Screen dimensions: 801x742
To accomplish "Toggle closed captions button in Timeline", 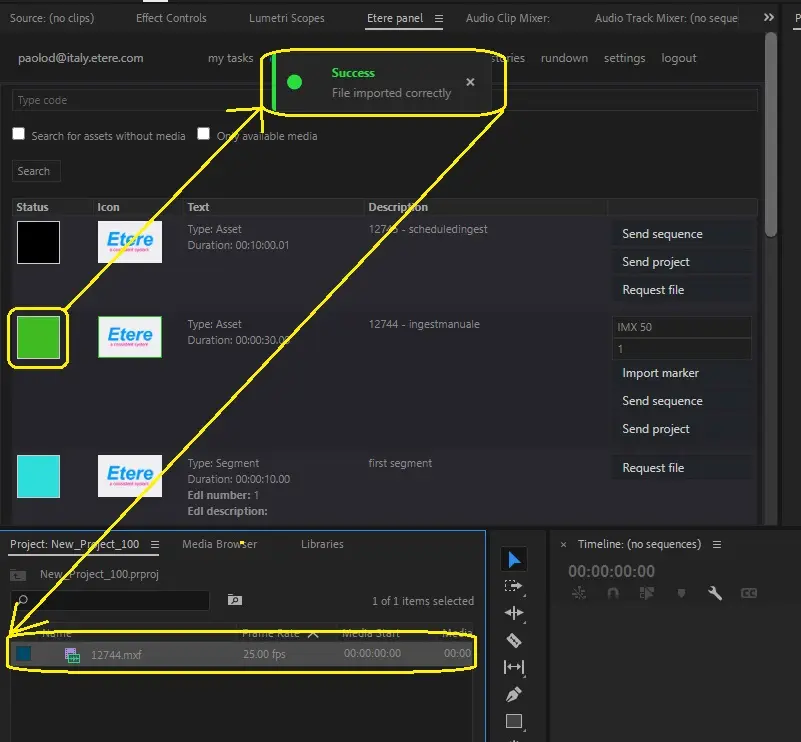I will tap(748, 593).
